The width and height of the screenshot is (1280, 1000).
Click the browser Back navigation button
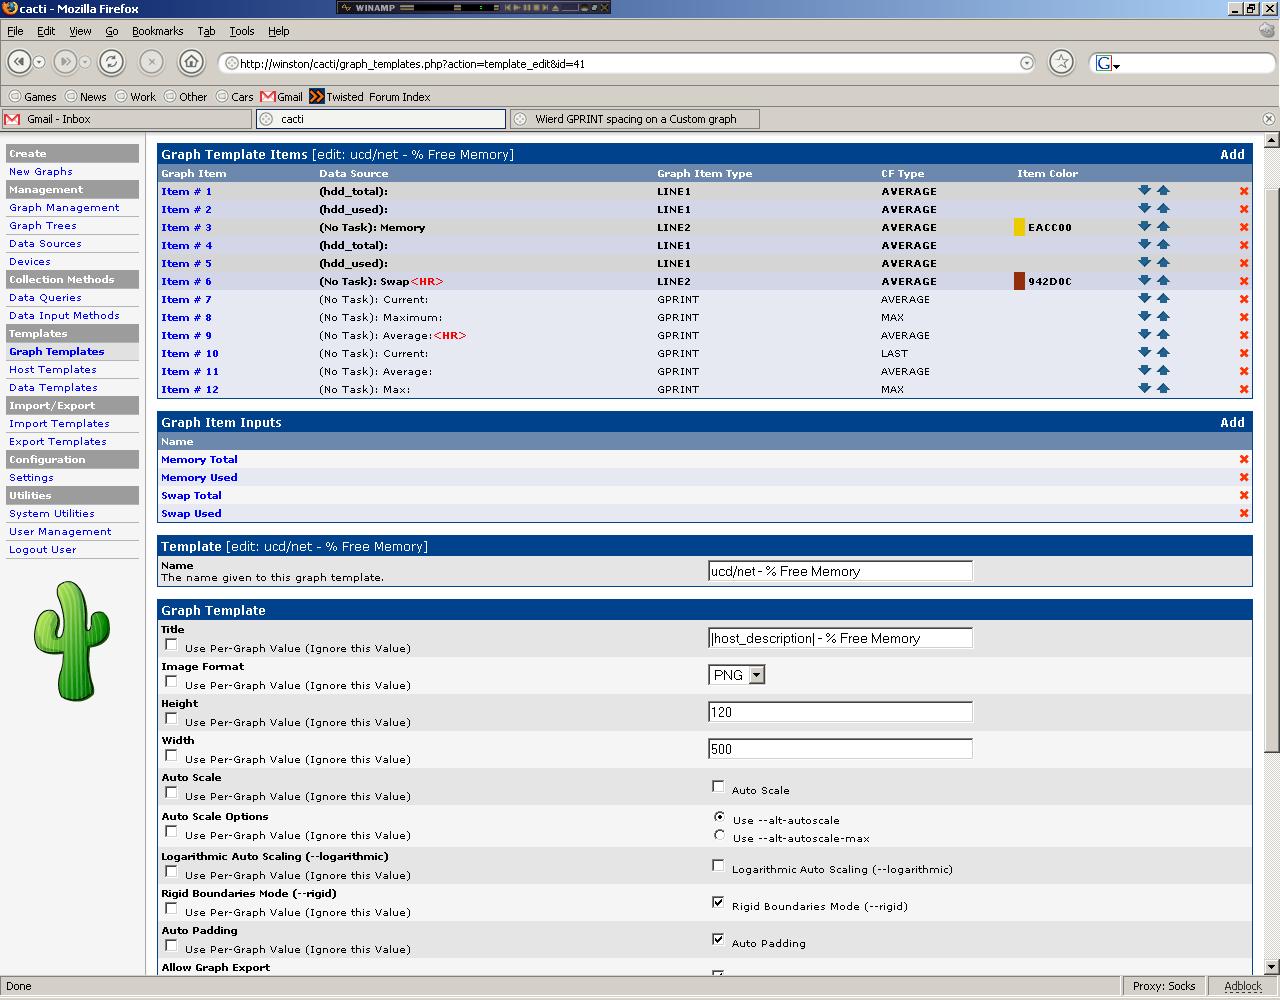pyautogui.click(x=19, y=62)
